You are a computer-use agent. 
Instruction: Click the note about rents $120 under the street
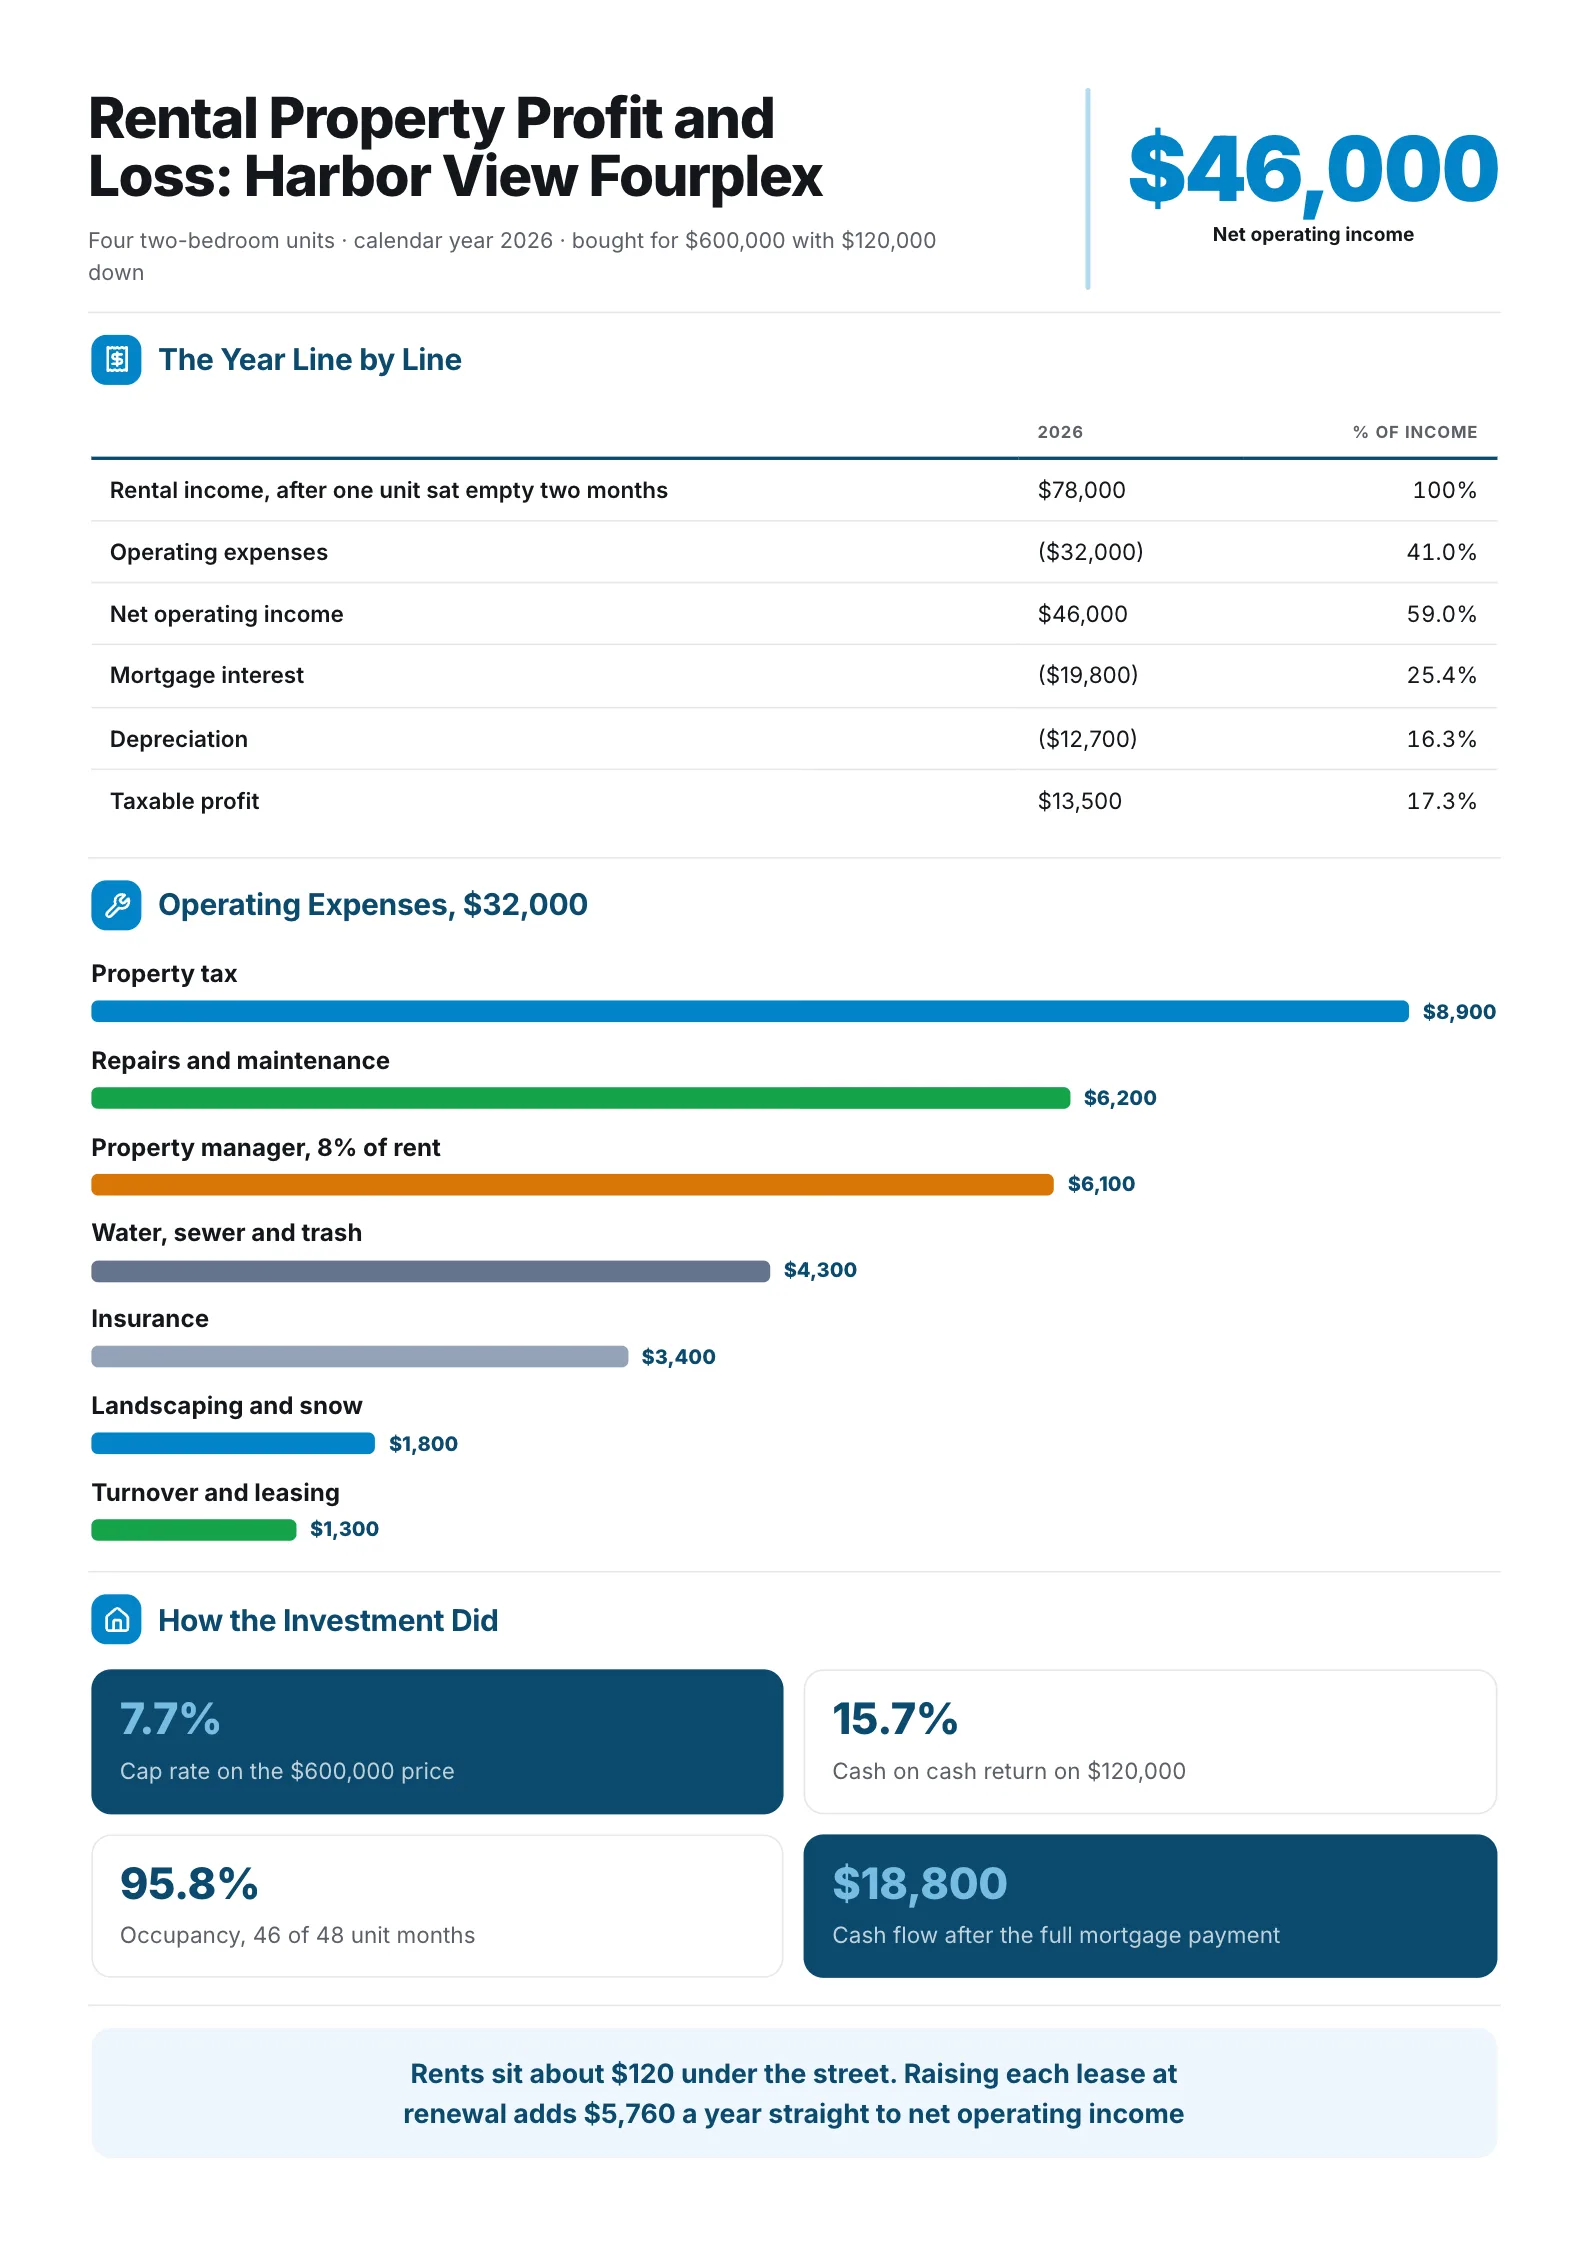pyautogui.click(x=794, y=2093)
